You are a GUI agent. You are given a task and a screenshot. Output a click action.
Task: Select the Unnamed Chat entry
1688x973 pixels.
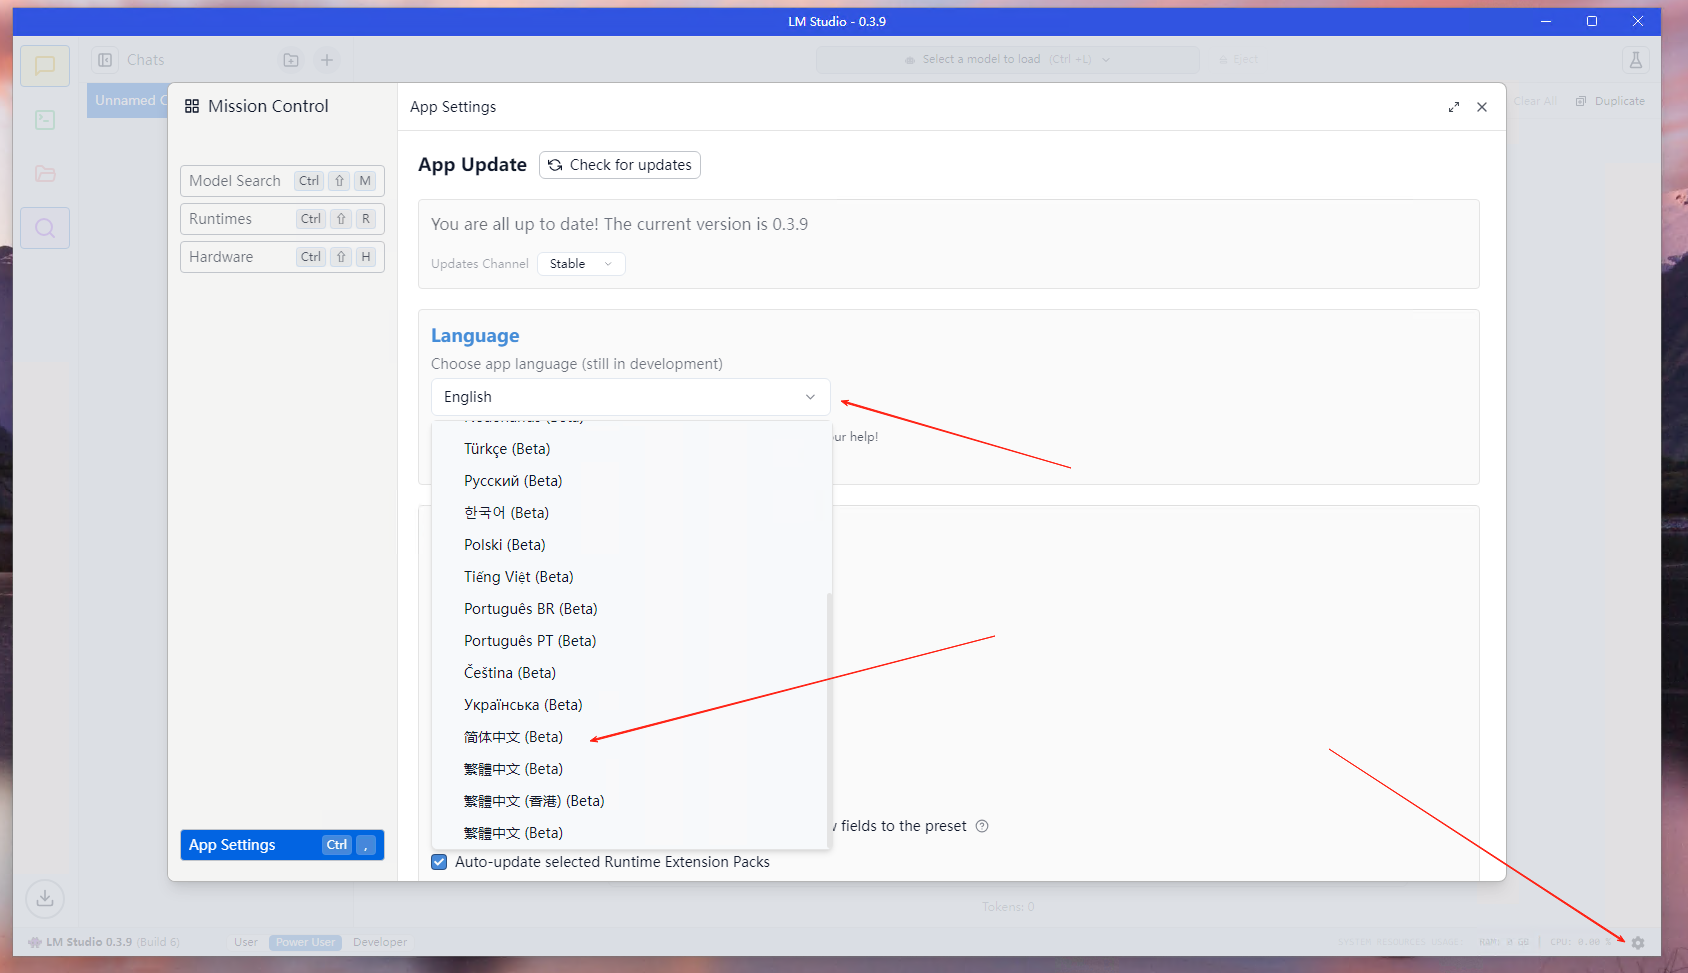coord(127,100)
